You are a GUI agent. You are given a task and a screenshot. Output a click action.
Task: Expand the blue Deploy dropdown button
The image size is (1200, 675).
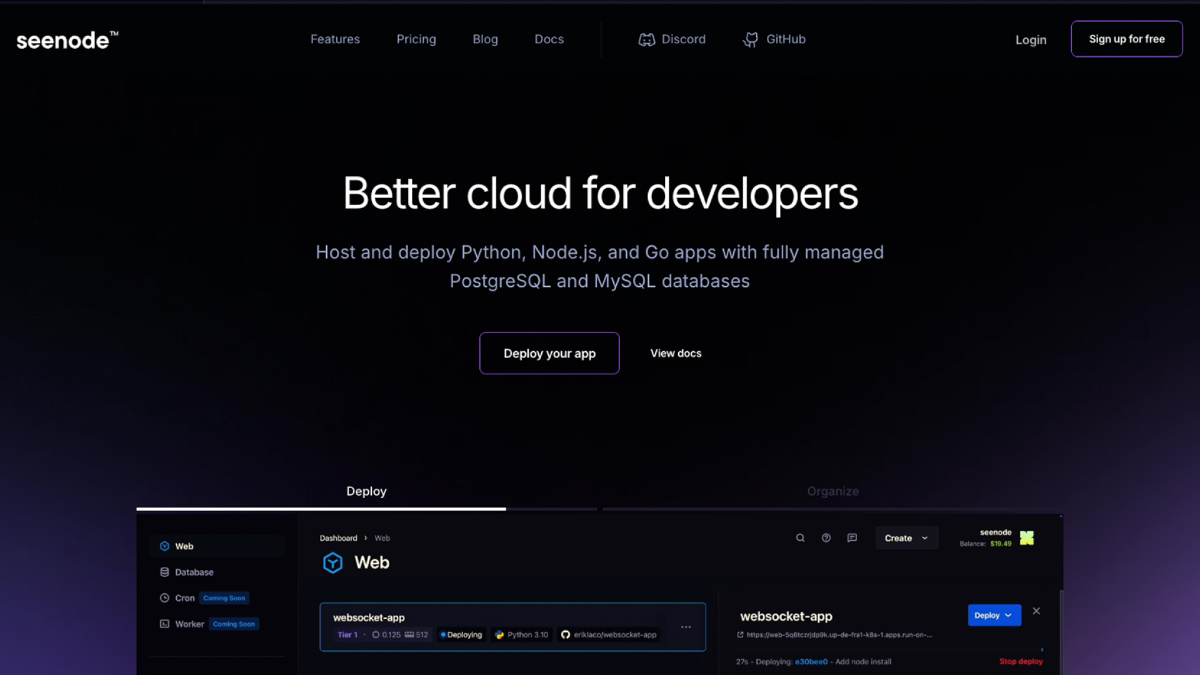coord(994,615)
